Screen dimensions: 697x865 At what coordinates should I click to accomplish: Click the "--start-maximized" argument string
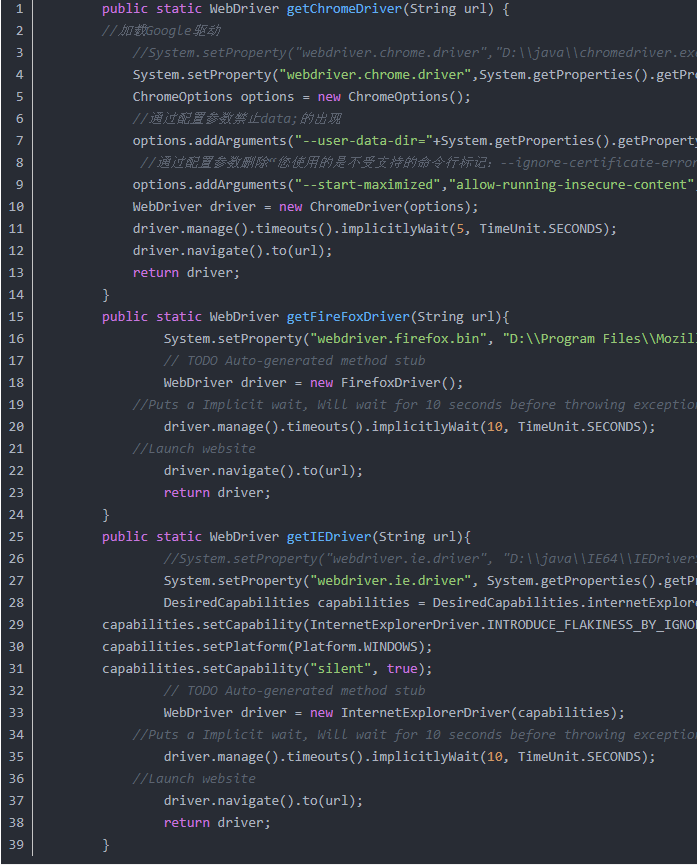point(368,184)
